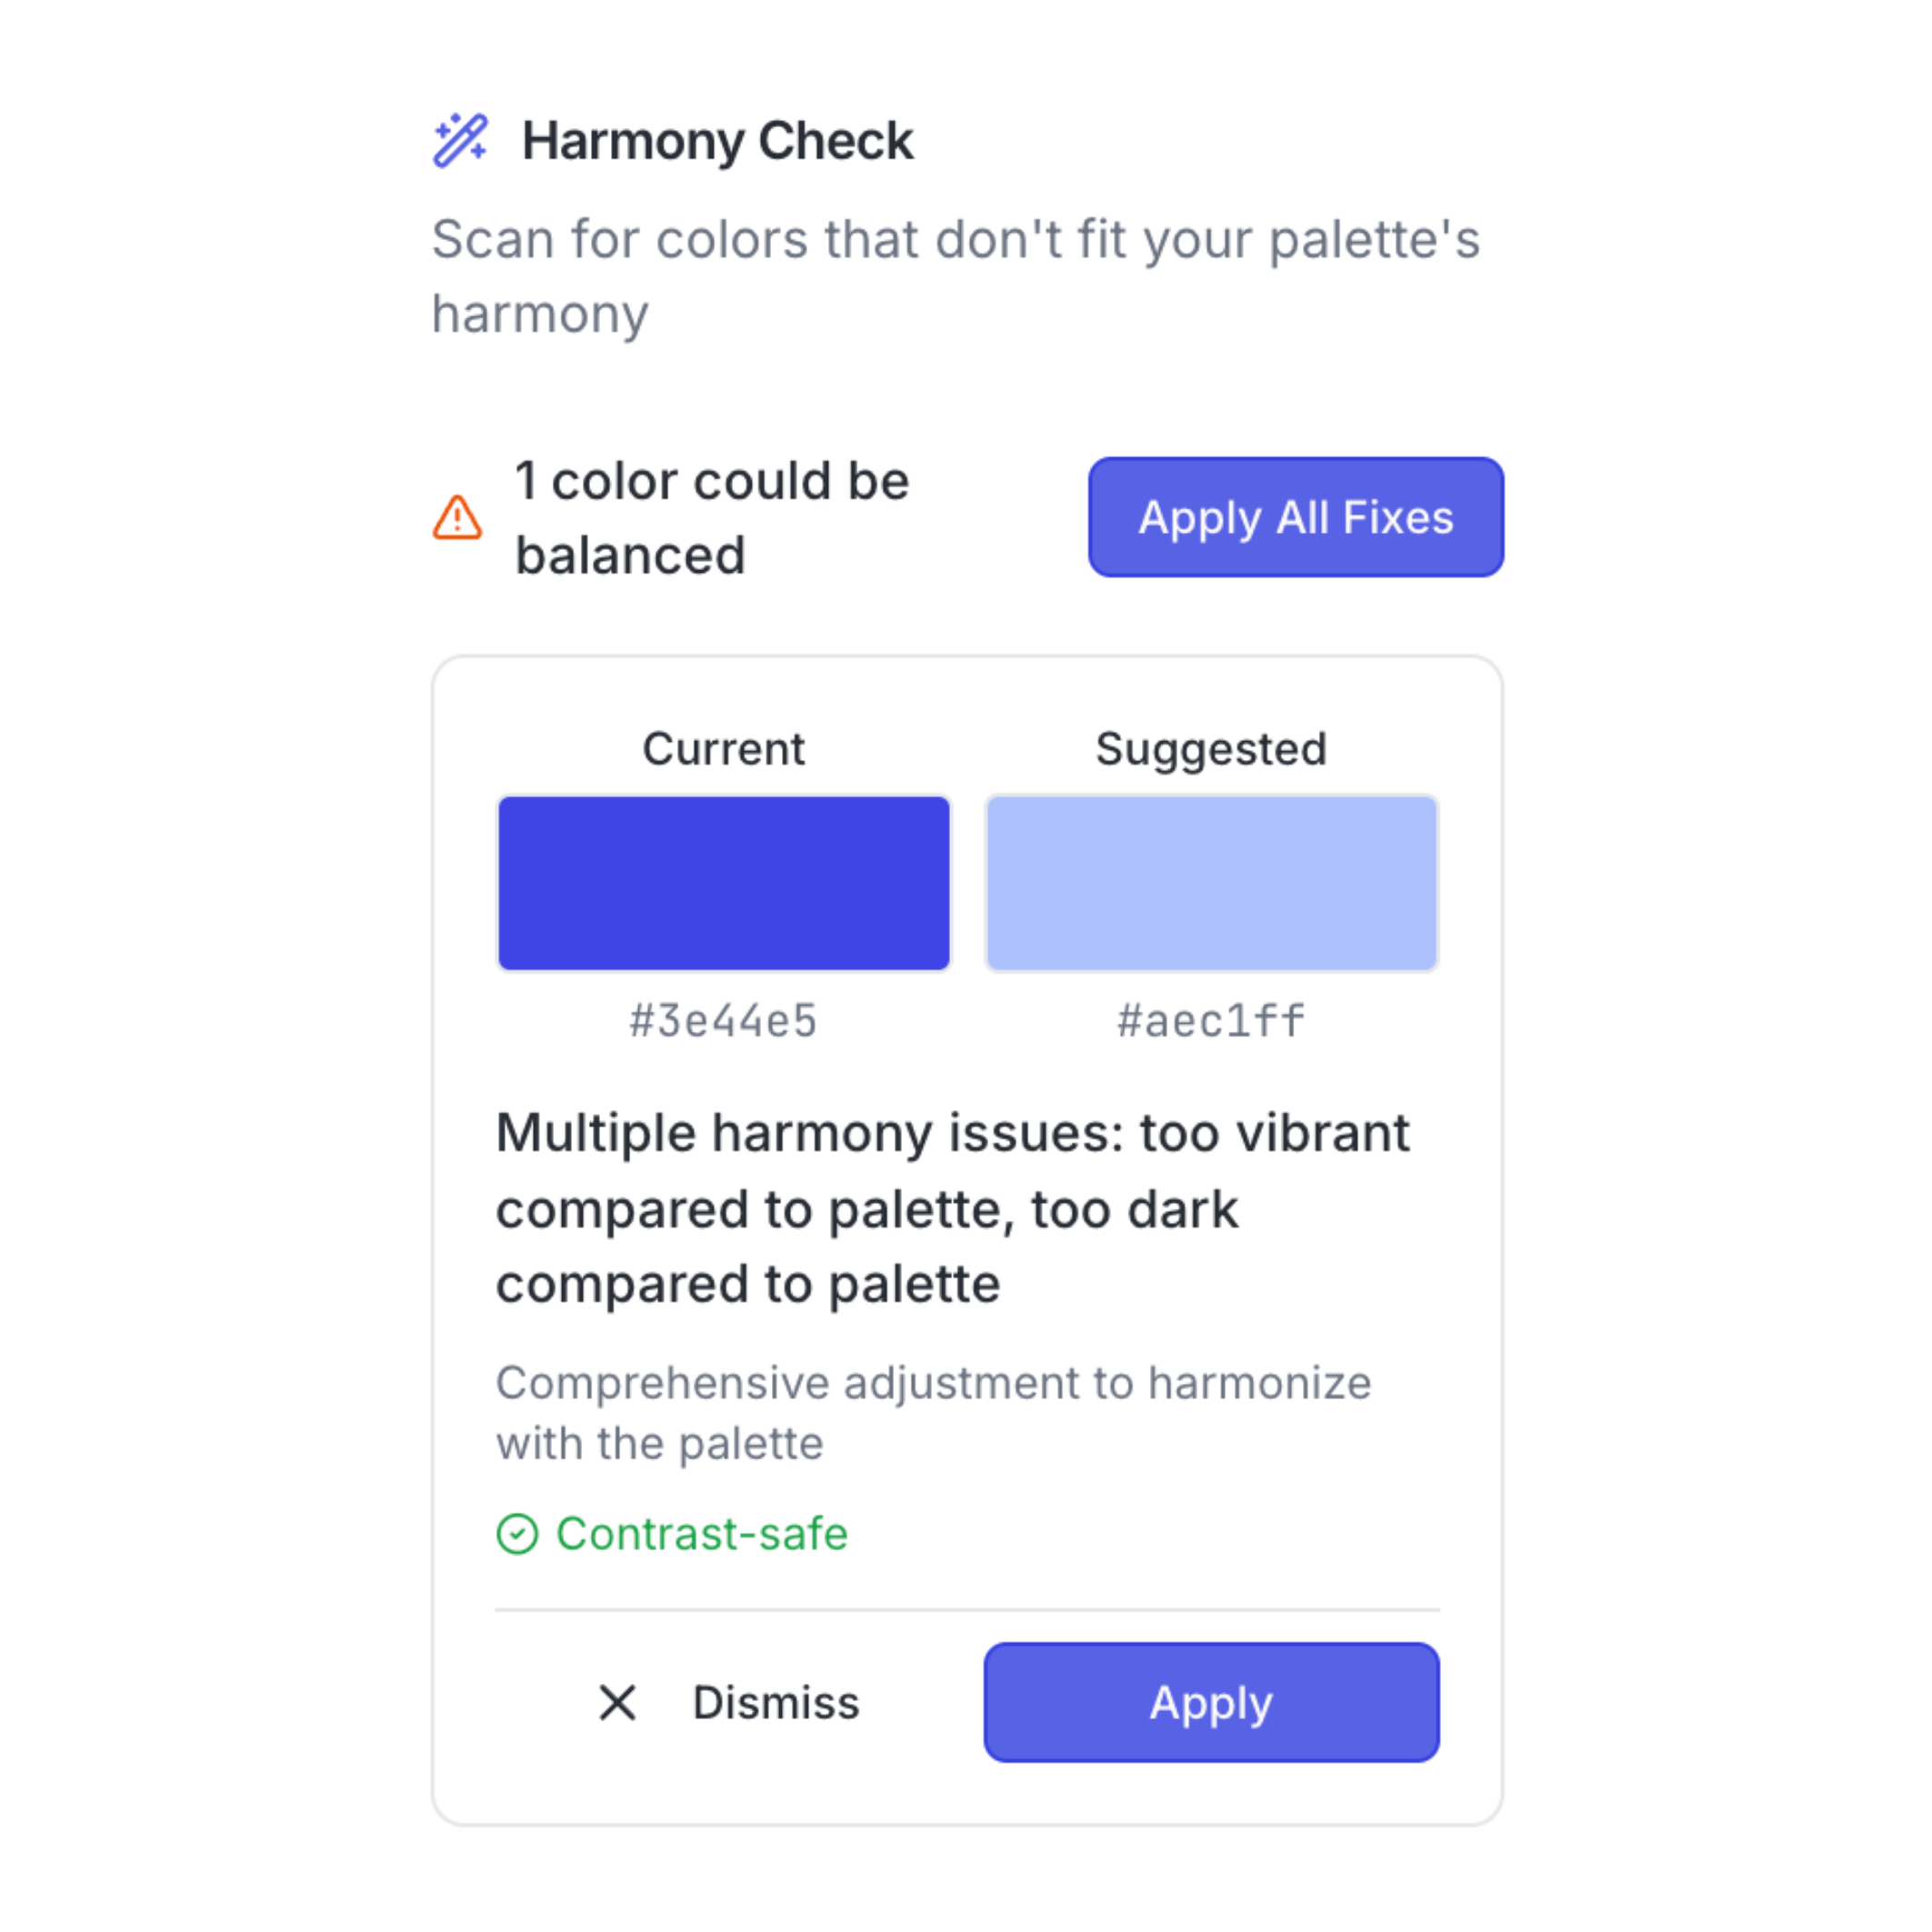Click the "Comprehensive adjustment" explanation text
Screen dimensions: 1932x1932
click(932, 1413)
